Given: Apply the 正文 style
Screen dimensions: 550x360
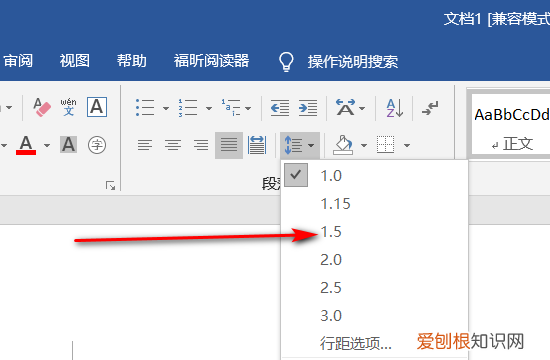Looking at the screenshot, I should click(x=510, y=124).
